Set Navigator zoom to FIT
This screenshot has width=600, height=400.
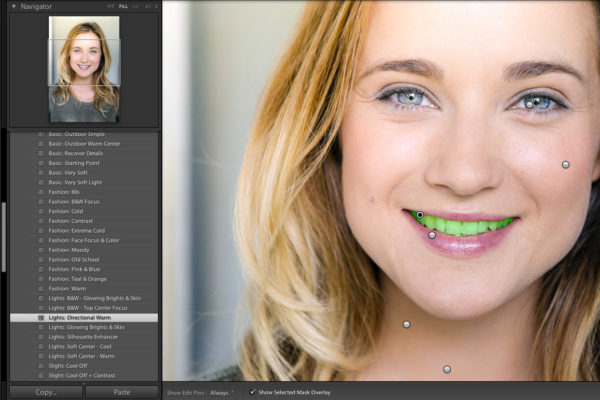click(111, 7)
